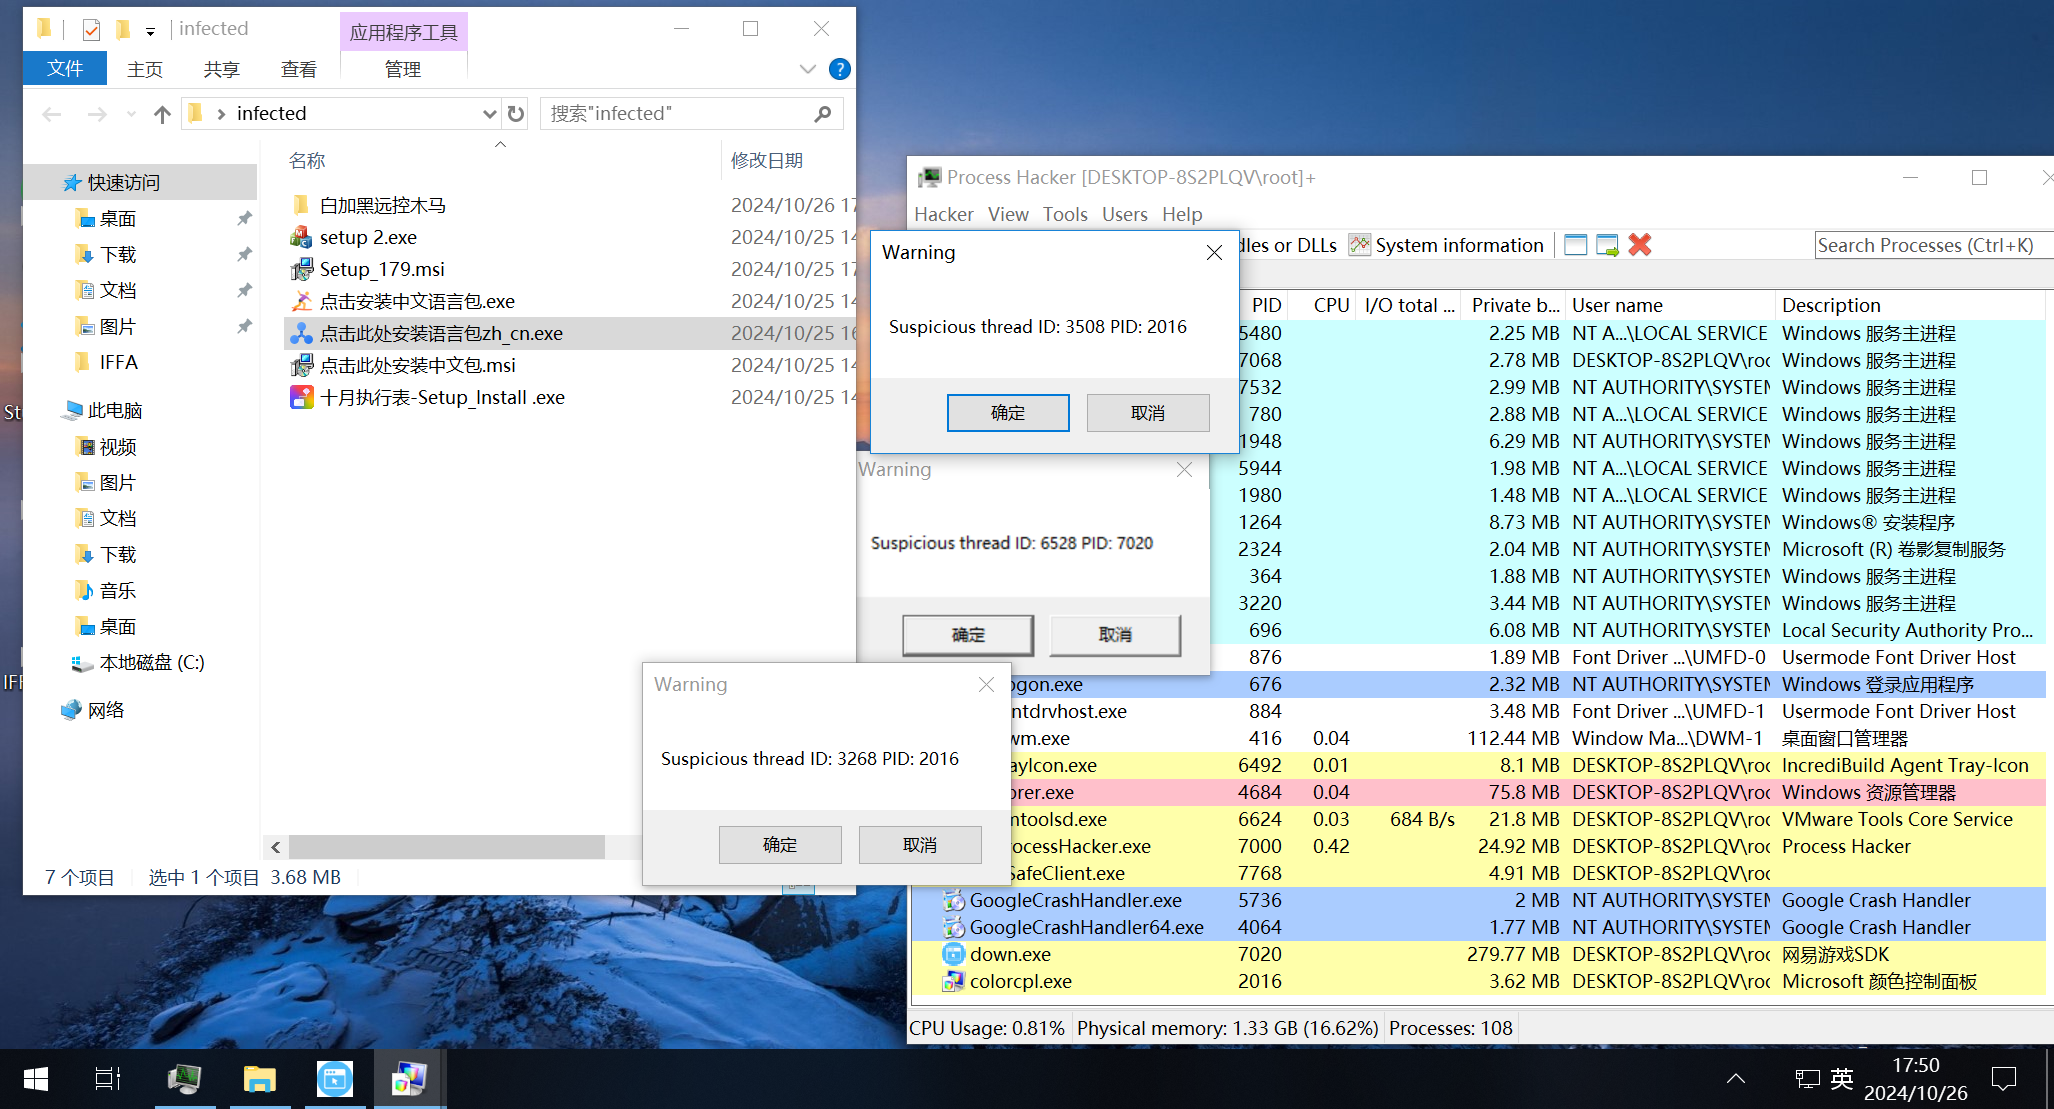Image resolution: width=2054 pixels, height=1109 pixels.
Task: Select 网络 in the navigation pane
Action: (x=106, y=710)
